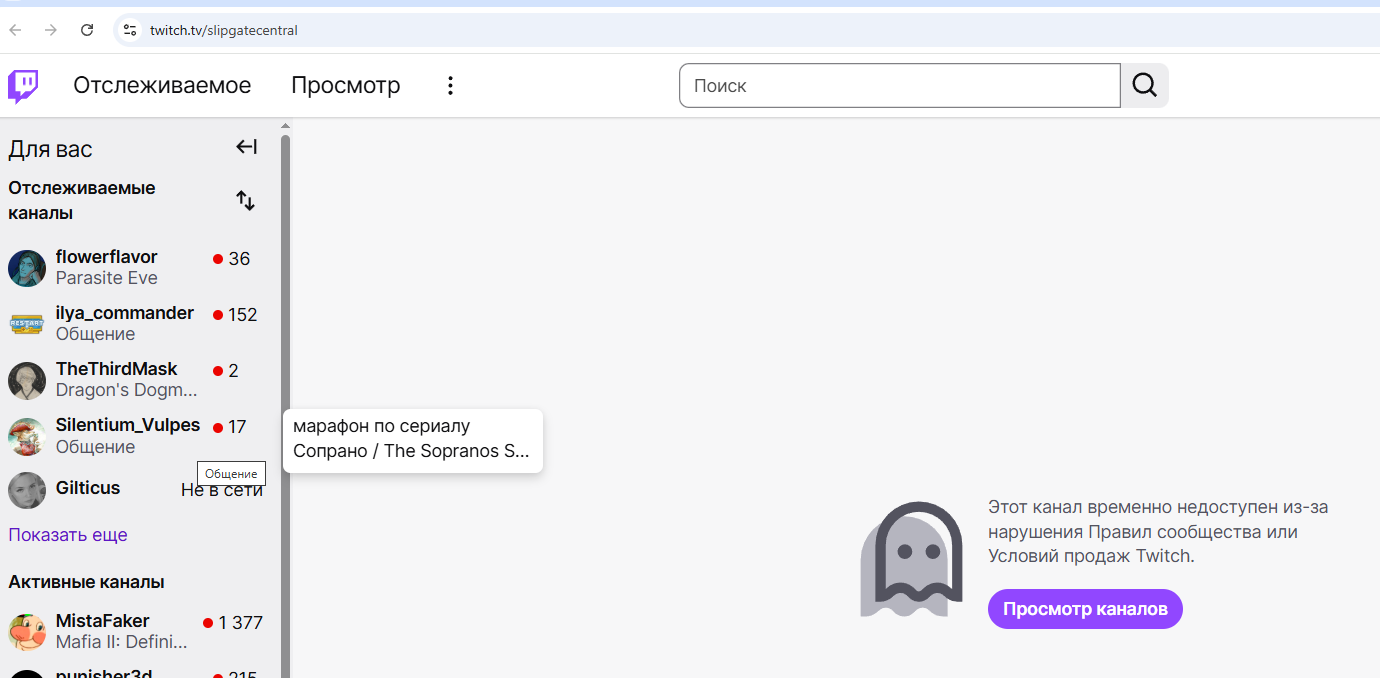Click the Отслеживаемые каналы heading
Image resolution: width=1380 pixels, height=678 pixels.
pos(82,200)
